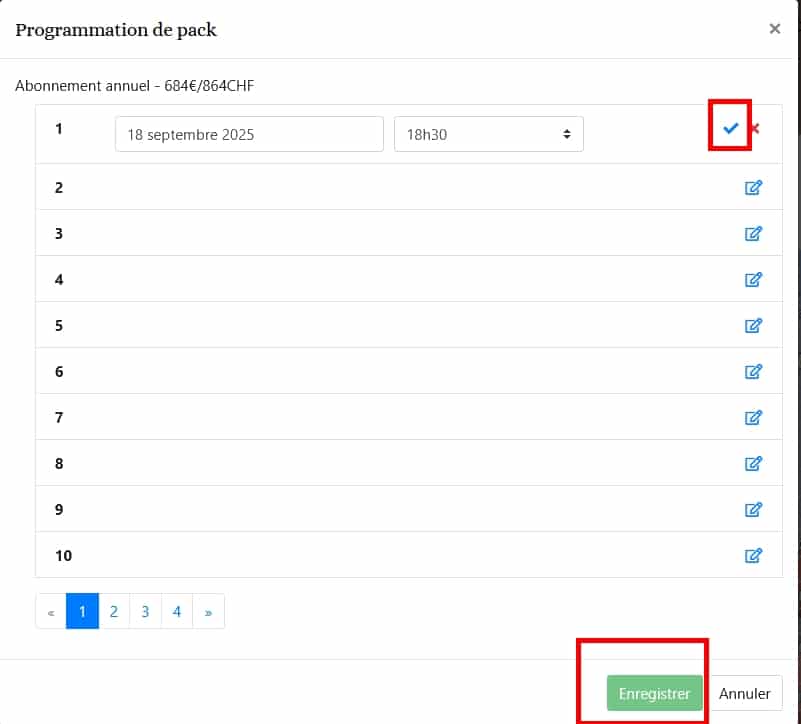Edit session 5 with pencil icon

click(x=753, y=325)
